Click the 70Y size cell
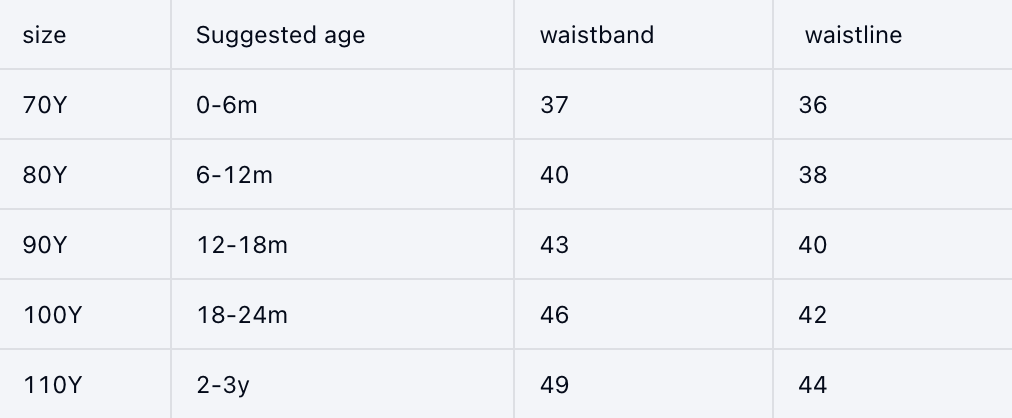Image resolution: width=1012 pixels, height=418 pixels. (x=44, y=104)
